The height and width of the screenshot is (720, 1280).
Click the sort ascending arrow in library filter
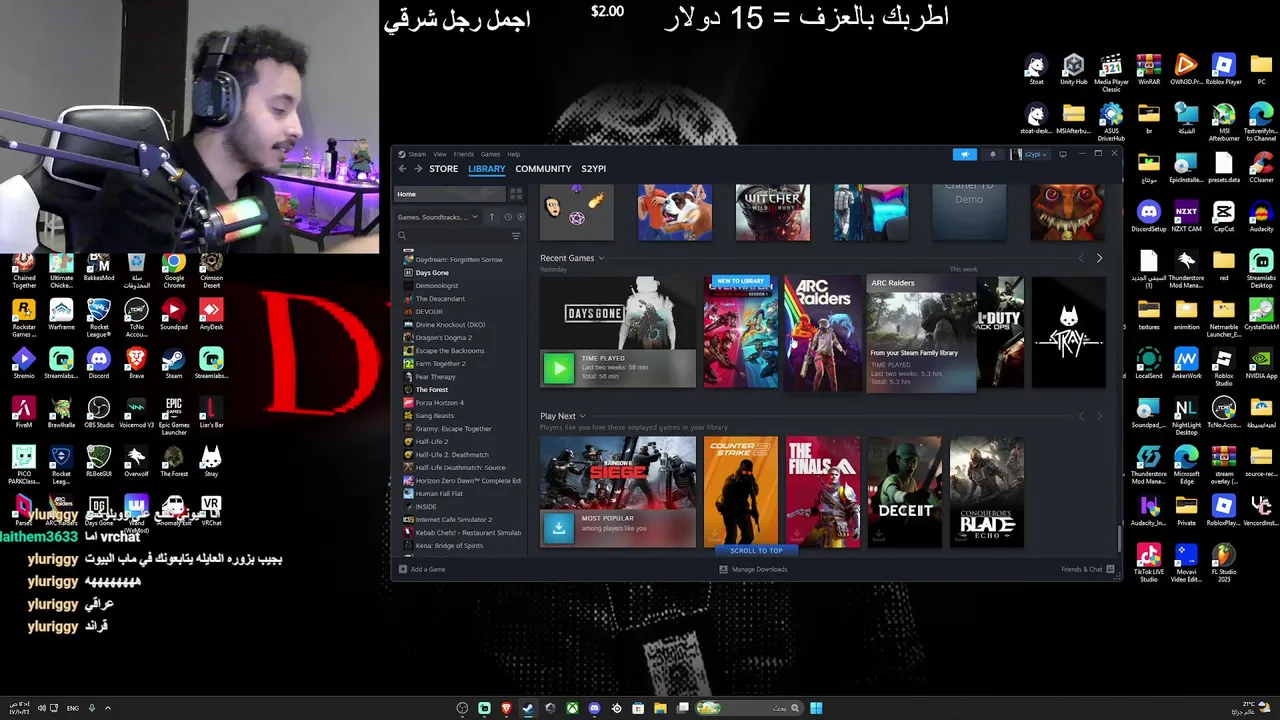(491, 217)
